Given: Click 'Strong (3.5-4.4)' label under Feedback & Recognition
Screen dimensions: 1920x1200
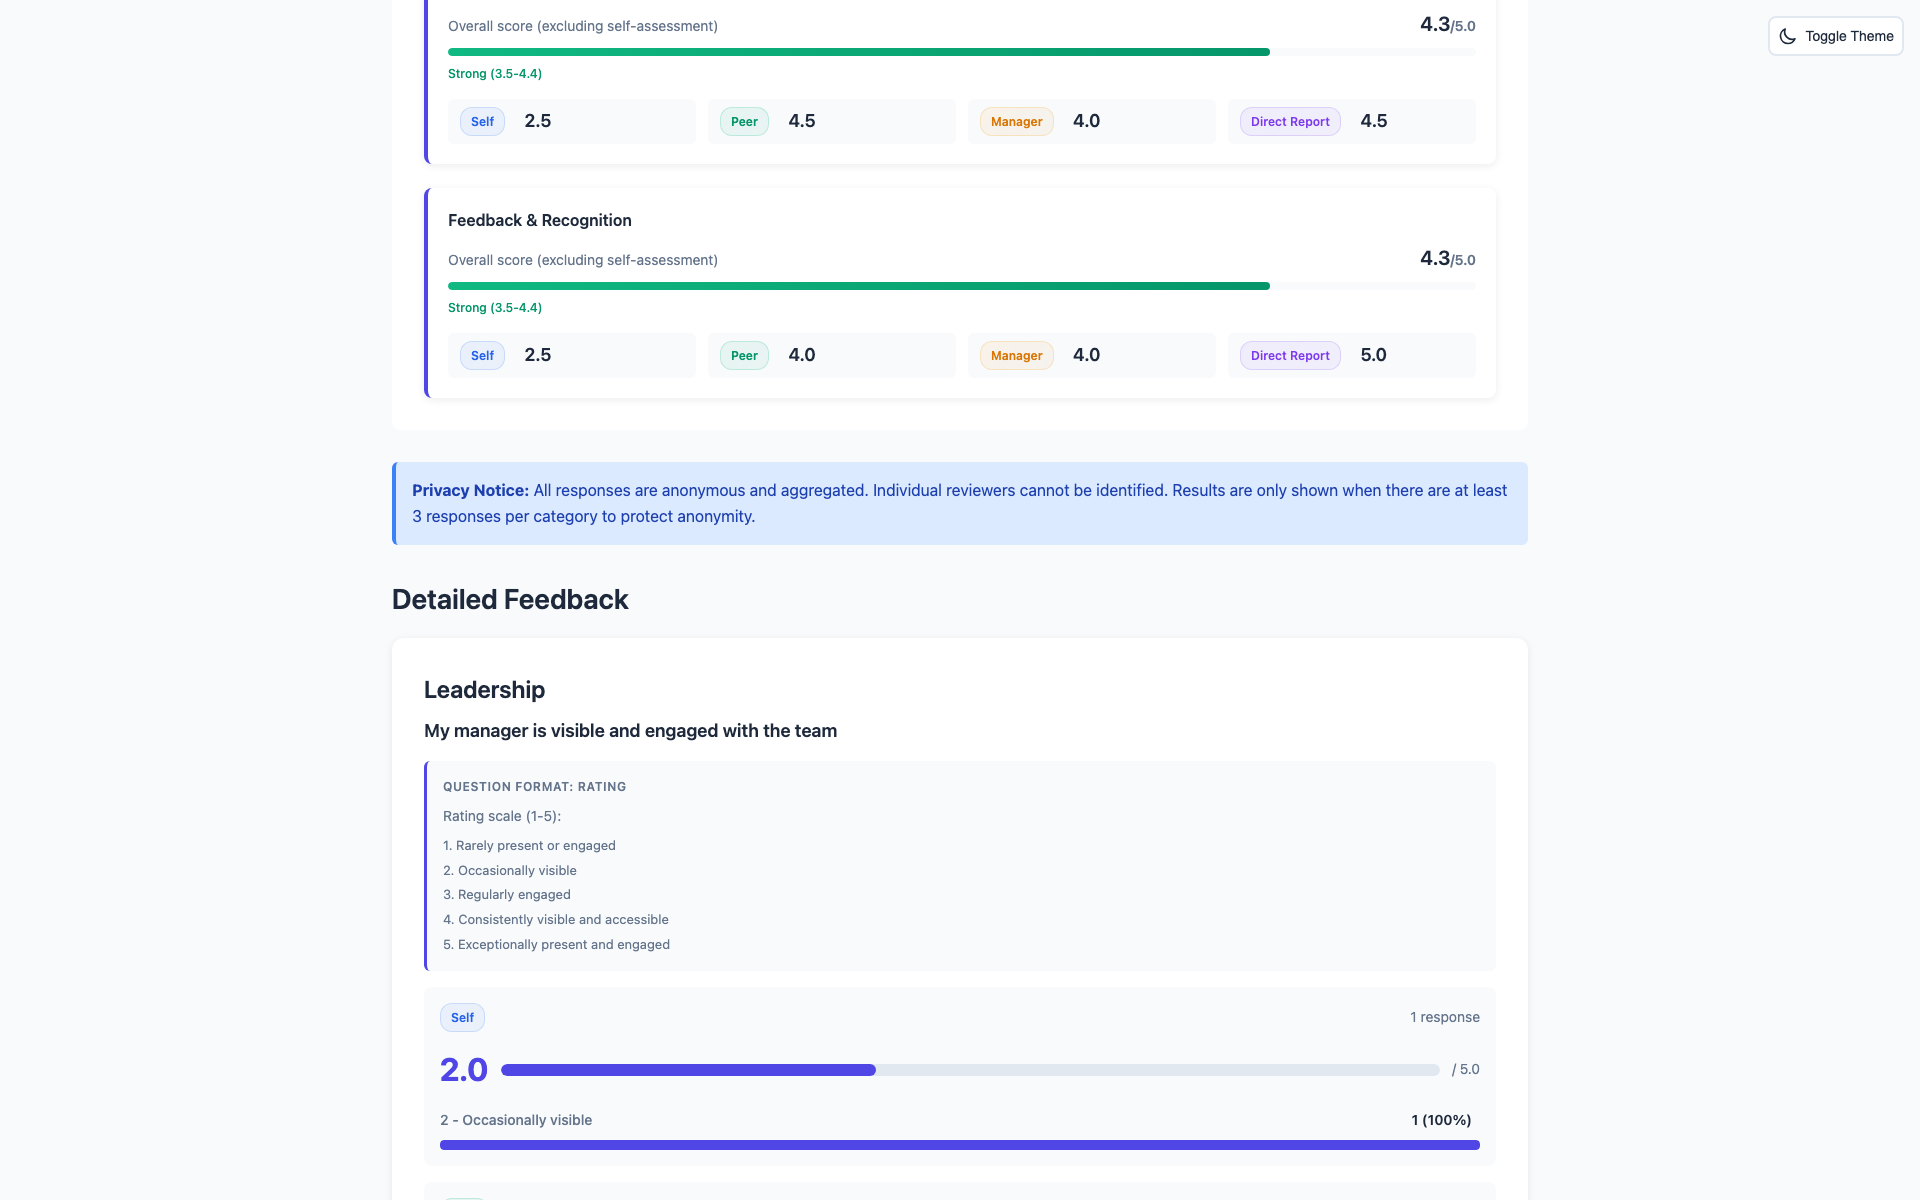Looking at the screenshot, I should pos(494,308).
